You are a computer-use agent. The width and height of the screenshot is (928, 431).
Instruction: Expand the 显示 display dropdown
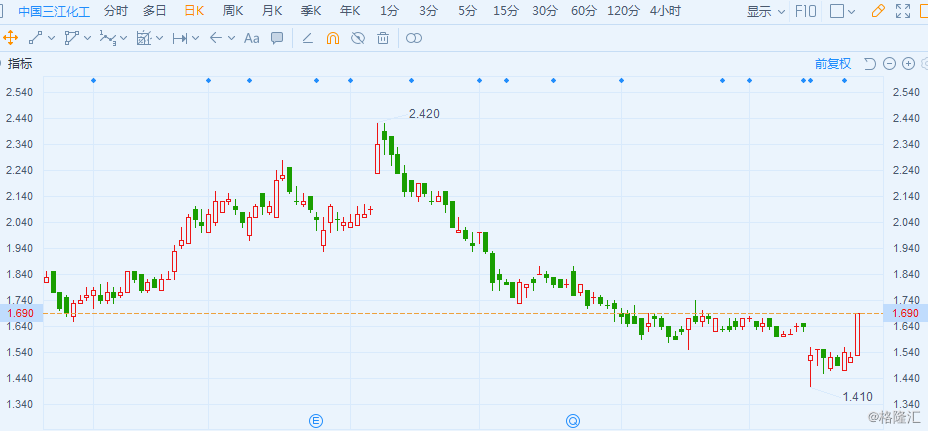[x=766, y=11]
